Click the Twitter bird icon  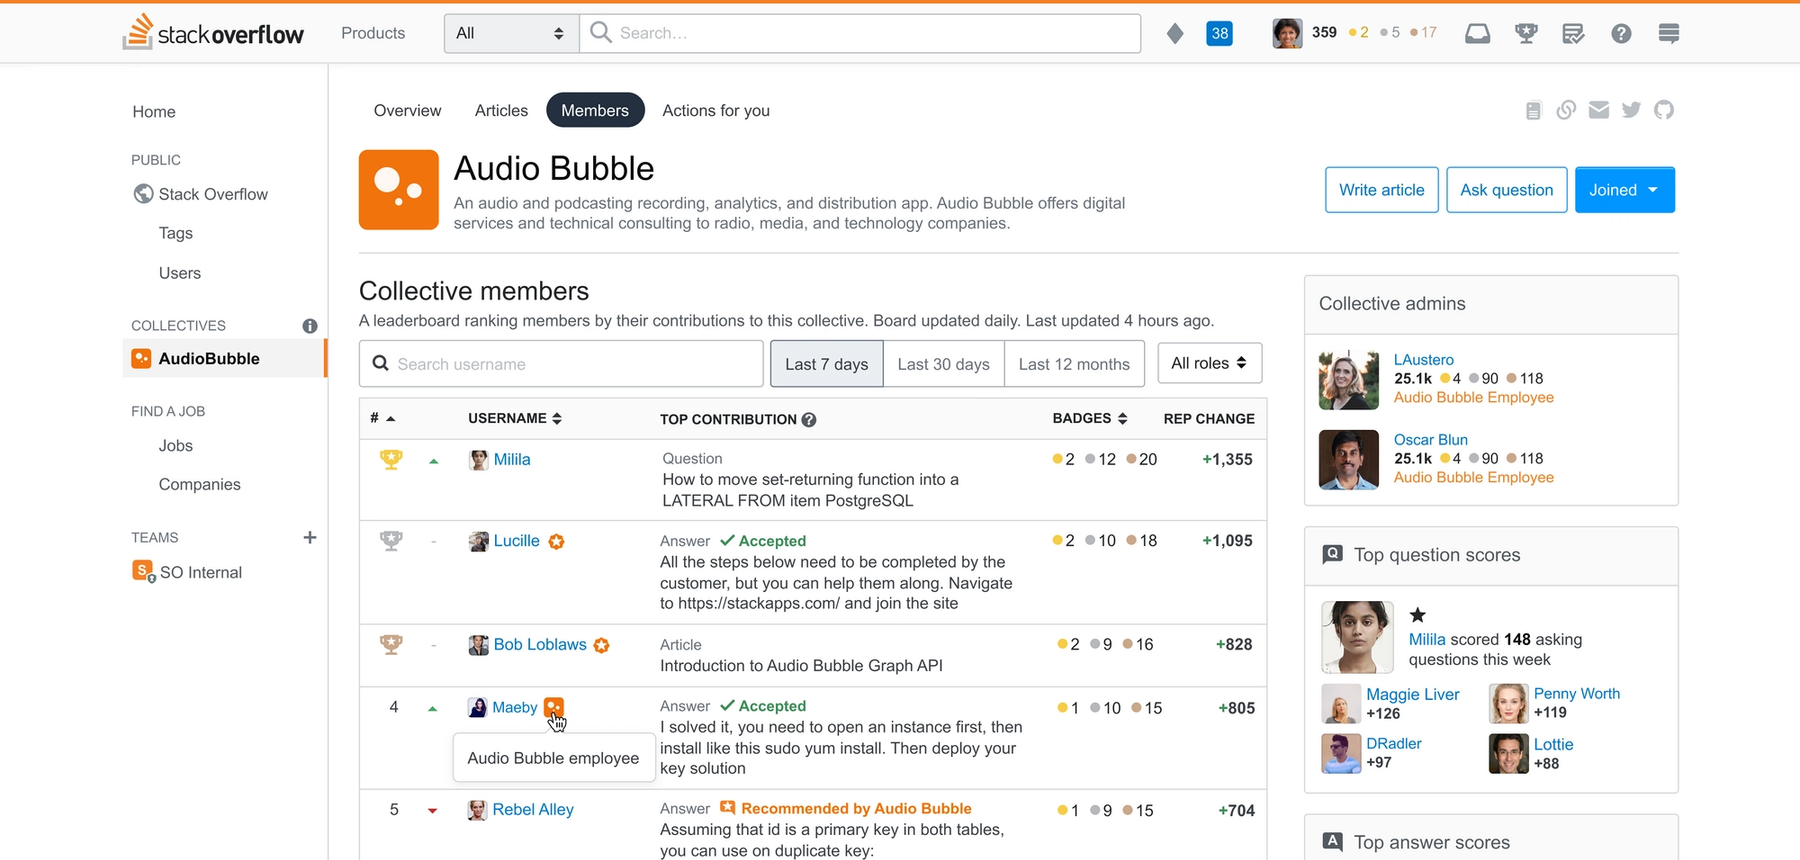pyautogui.click(x=1631, y=110)
